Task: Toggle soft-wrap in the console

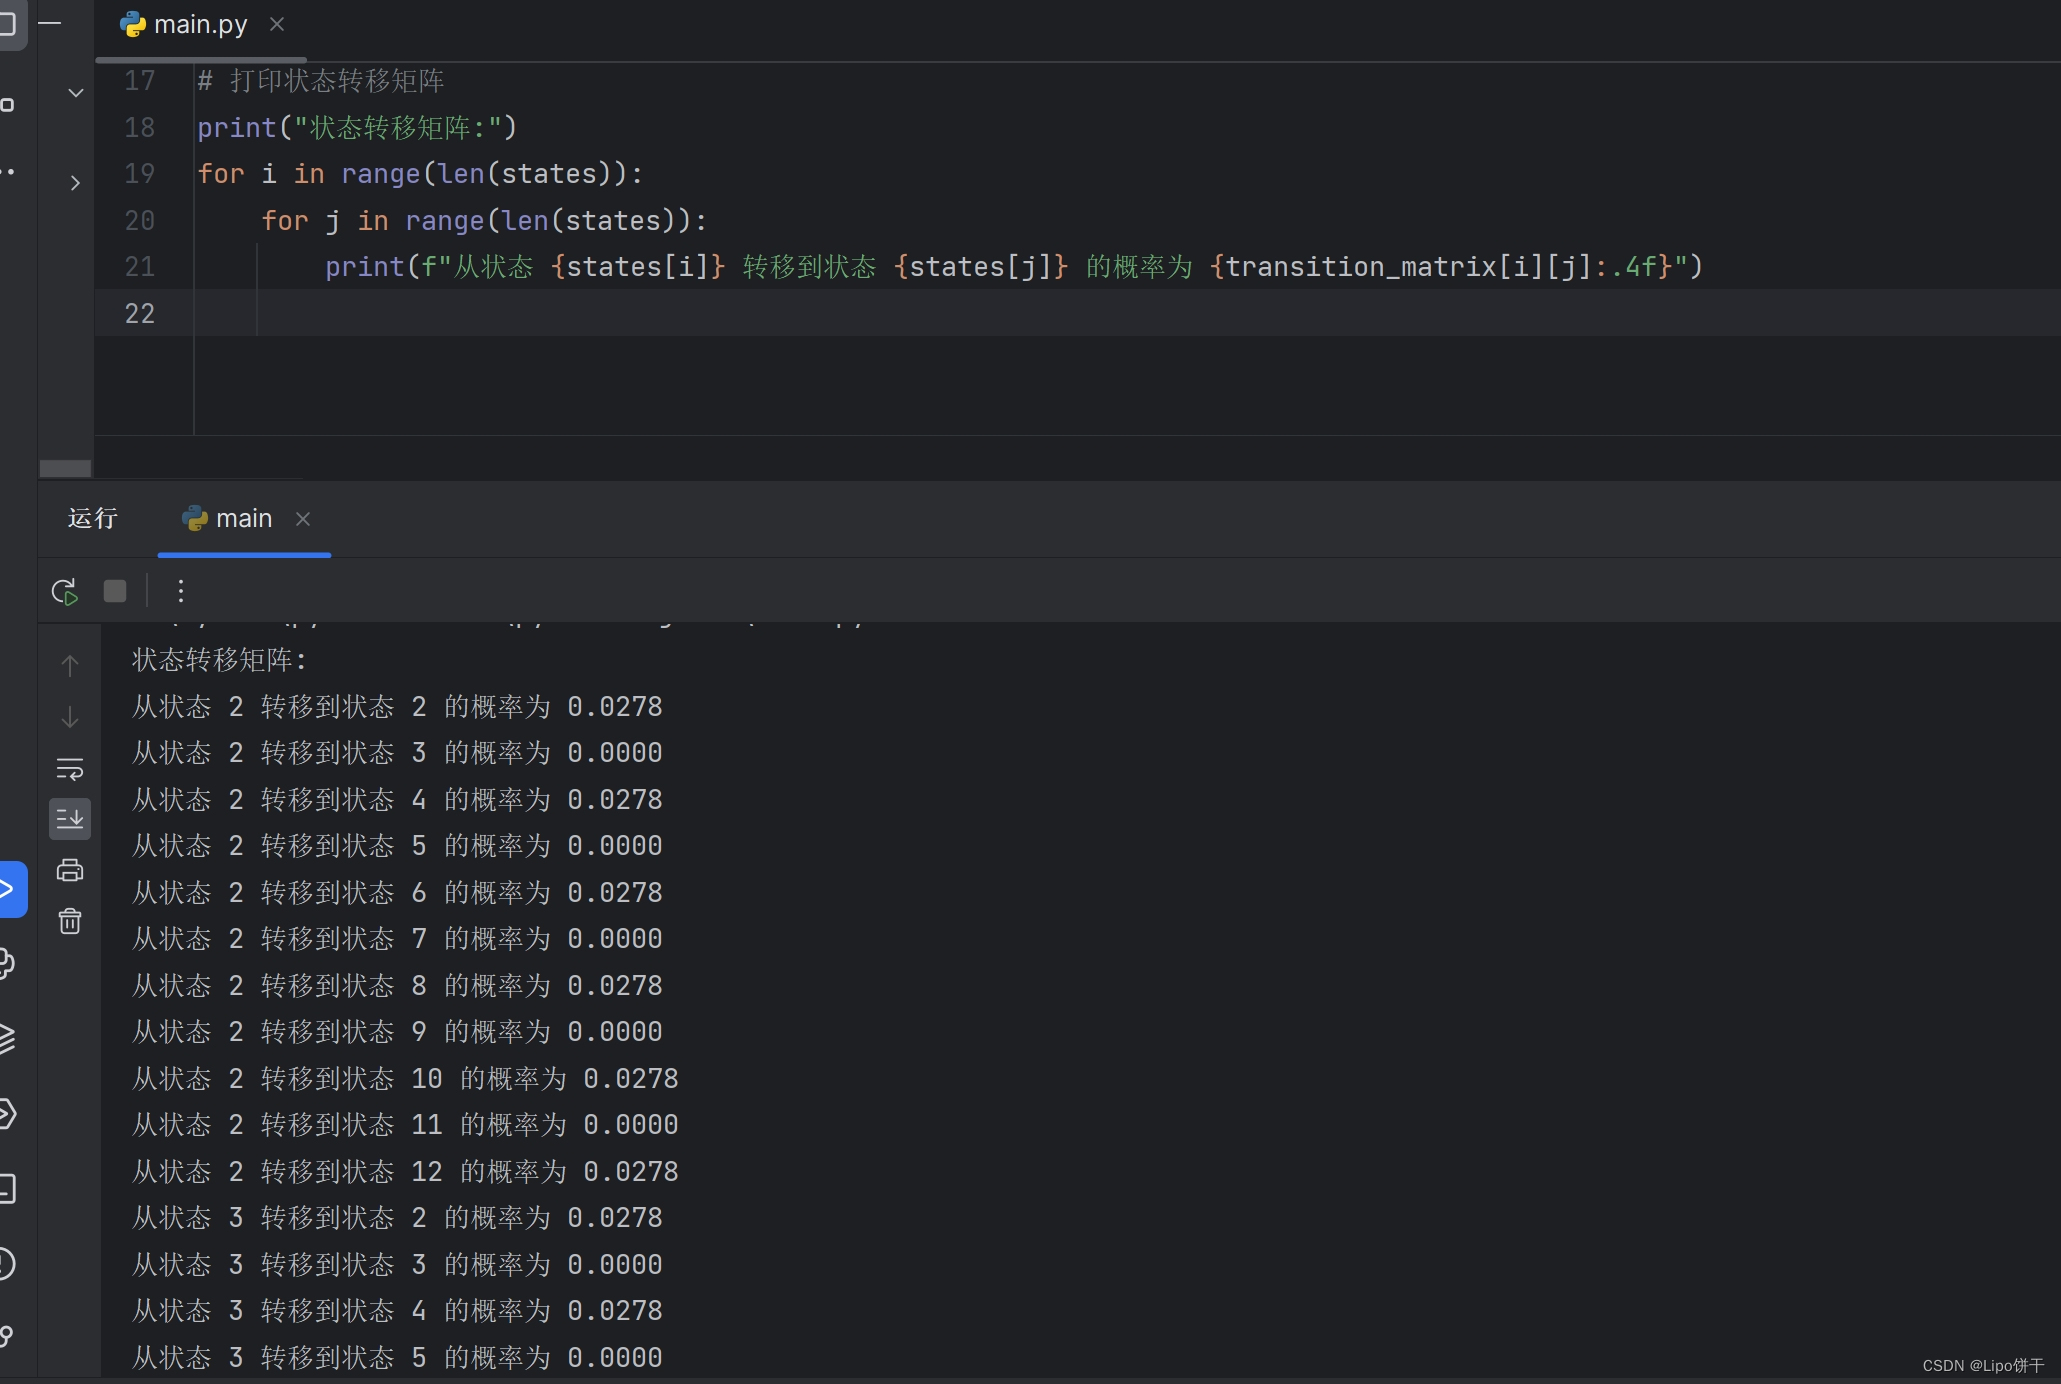Action: [x=70, y=768]
